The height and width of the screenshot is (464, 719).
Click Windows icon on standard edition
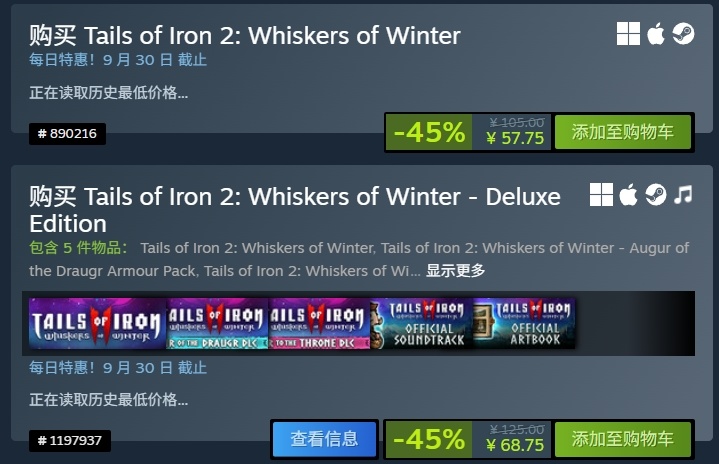click(x=628, y=33)
